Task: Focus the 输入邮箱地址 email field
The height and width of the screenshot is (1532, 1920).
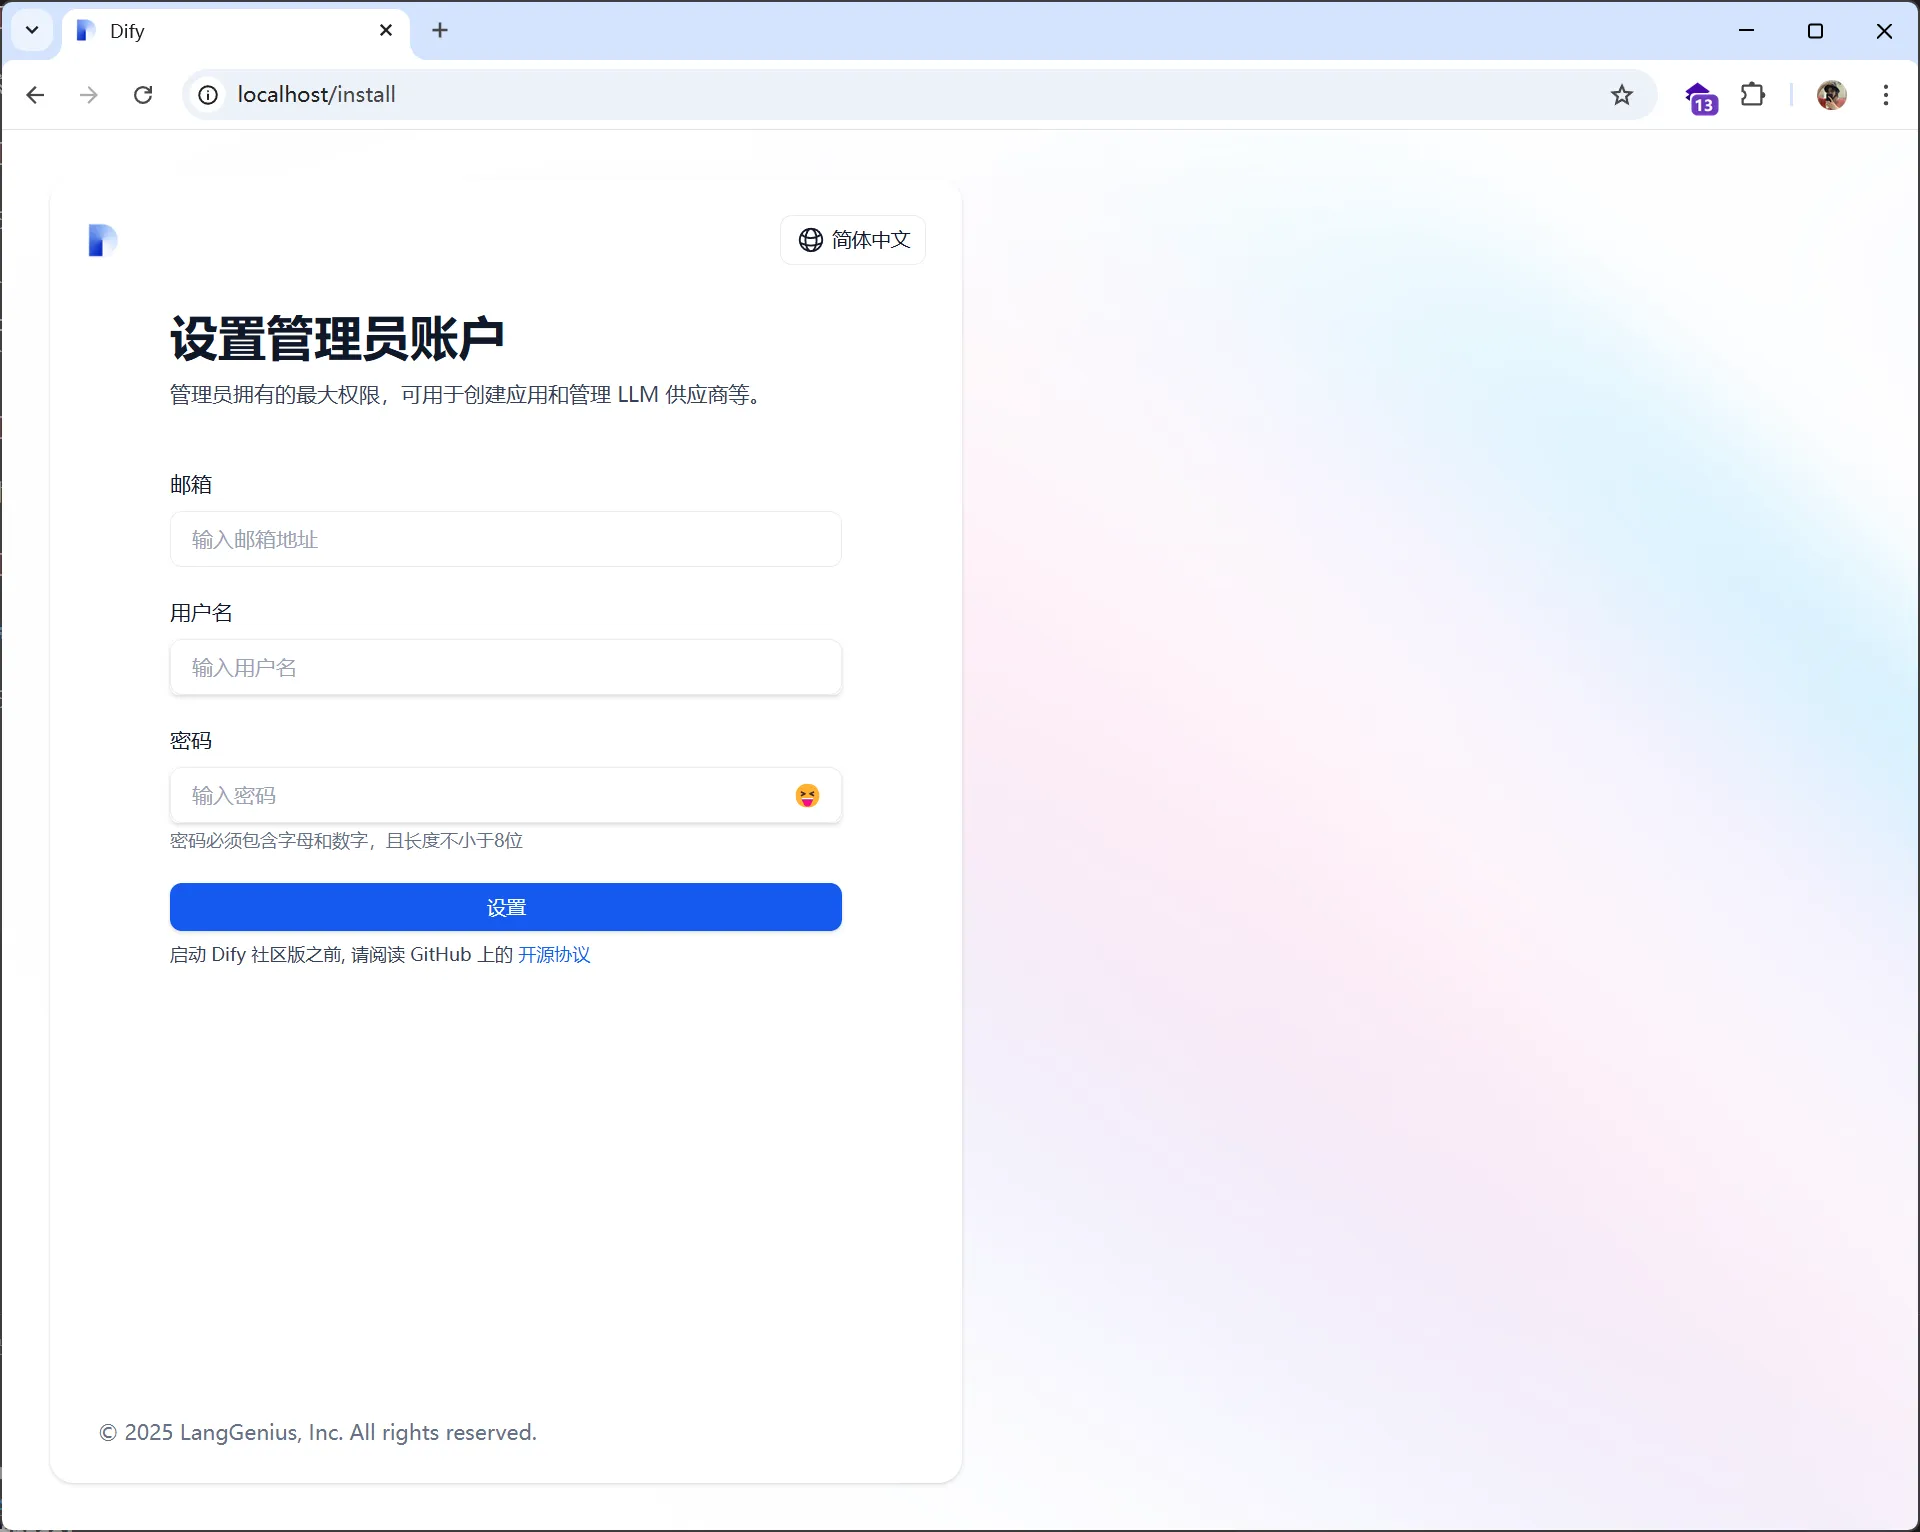Action: 506,539
